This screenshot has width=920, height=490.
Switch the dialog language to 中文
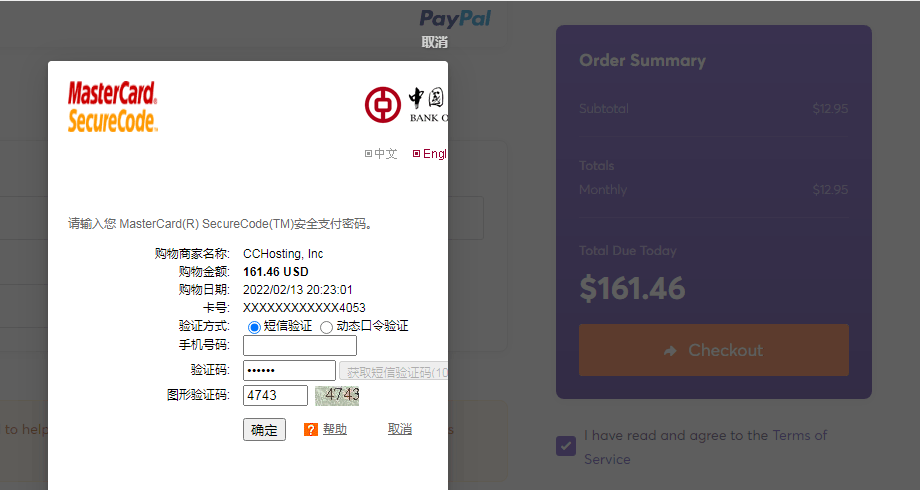(x=381, y=154)
